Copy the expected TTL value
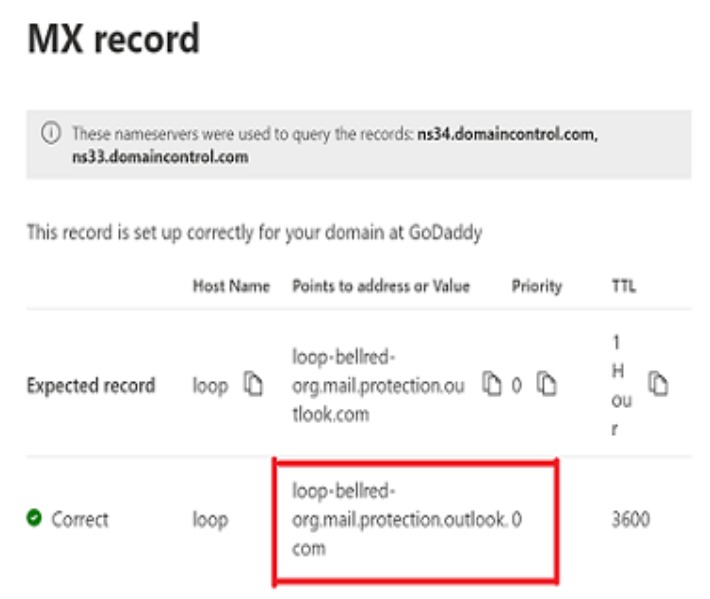The width and height of the screenshot is (710, 599). 657,384
